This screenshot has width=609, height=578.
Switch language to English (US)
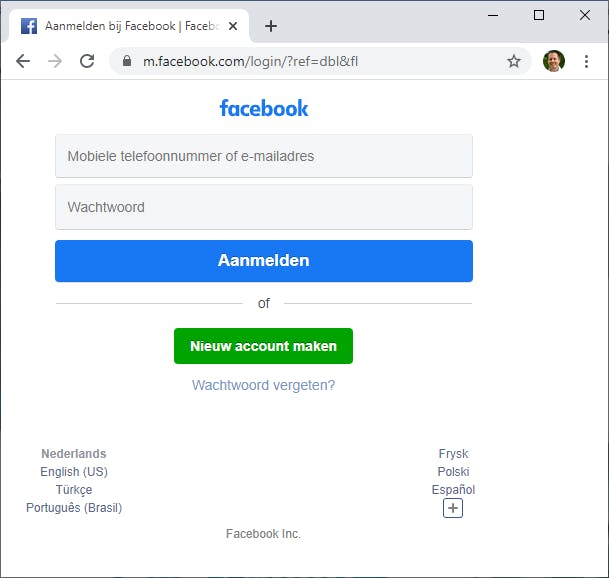pos(74,472)
